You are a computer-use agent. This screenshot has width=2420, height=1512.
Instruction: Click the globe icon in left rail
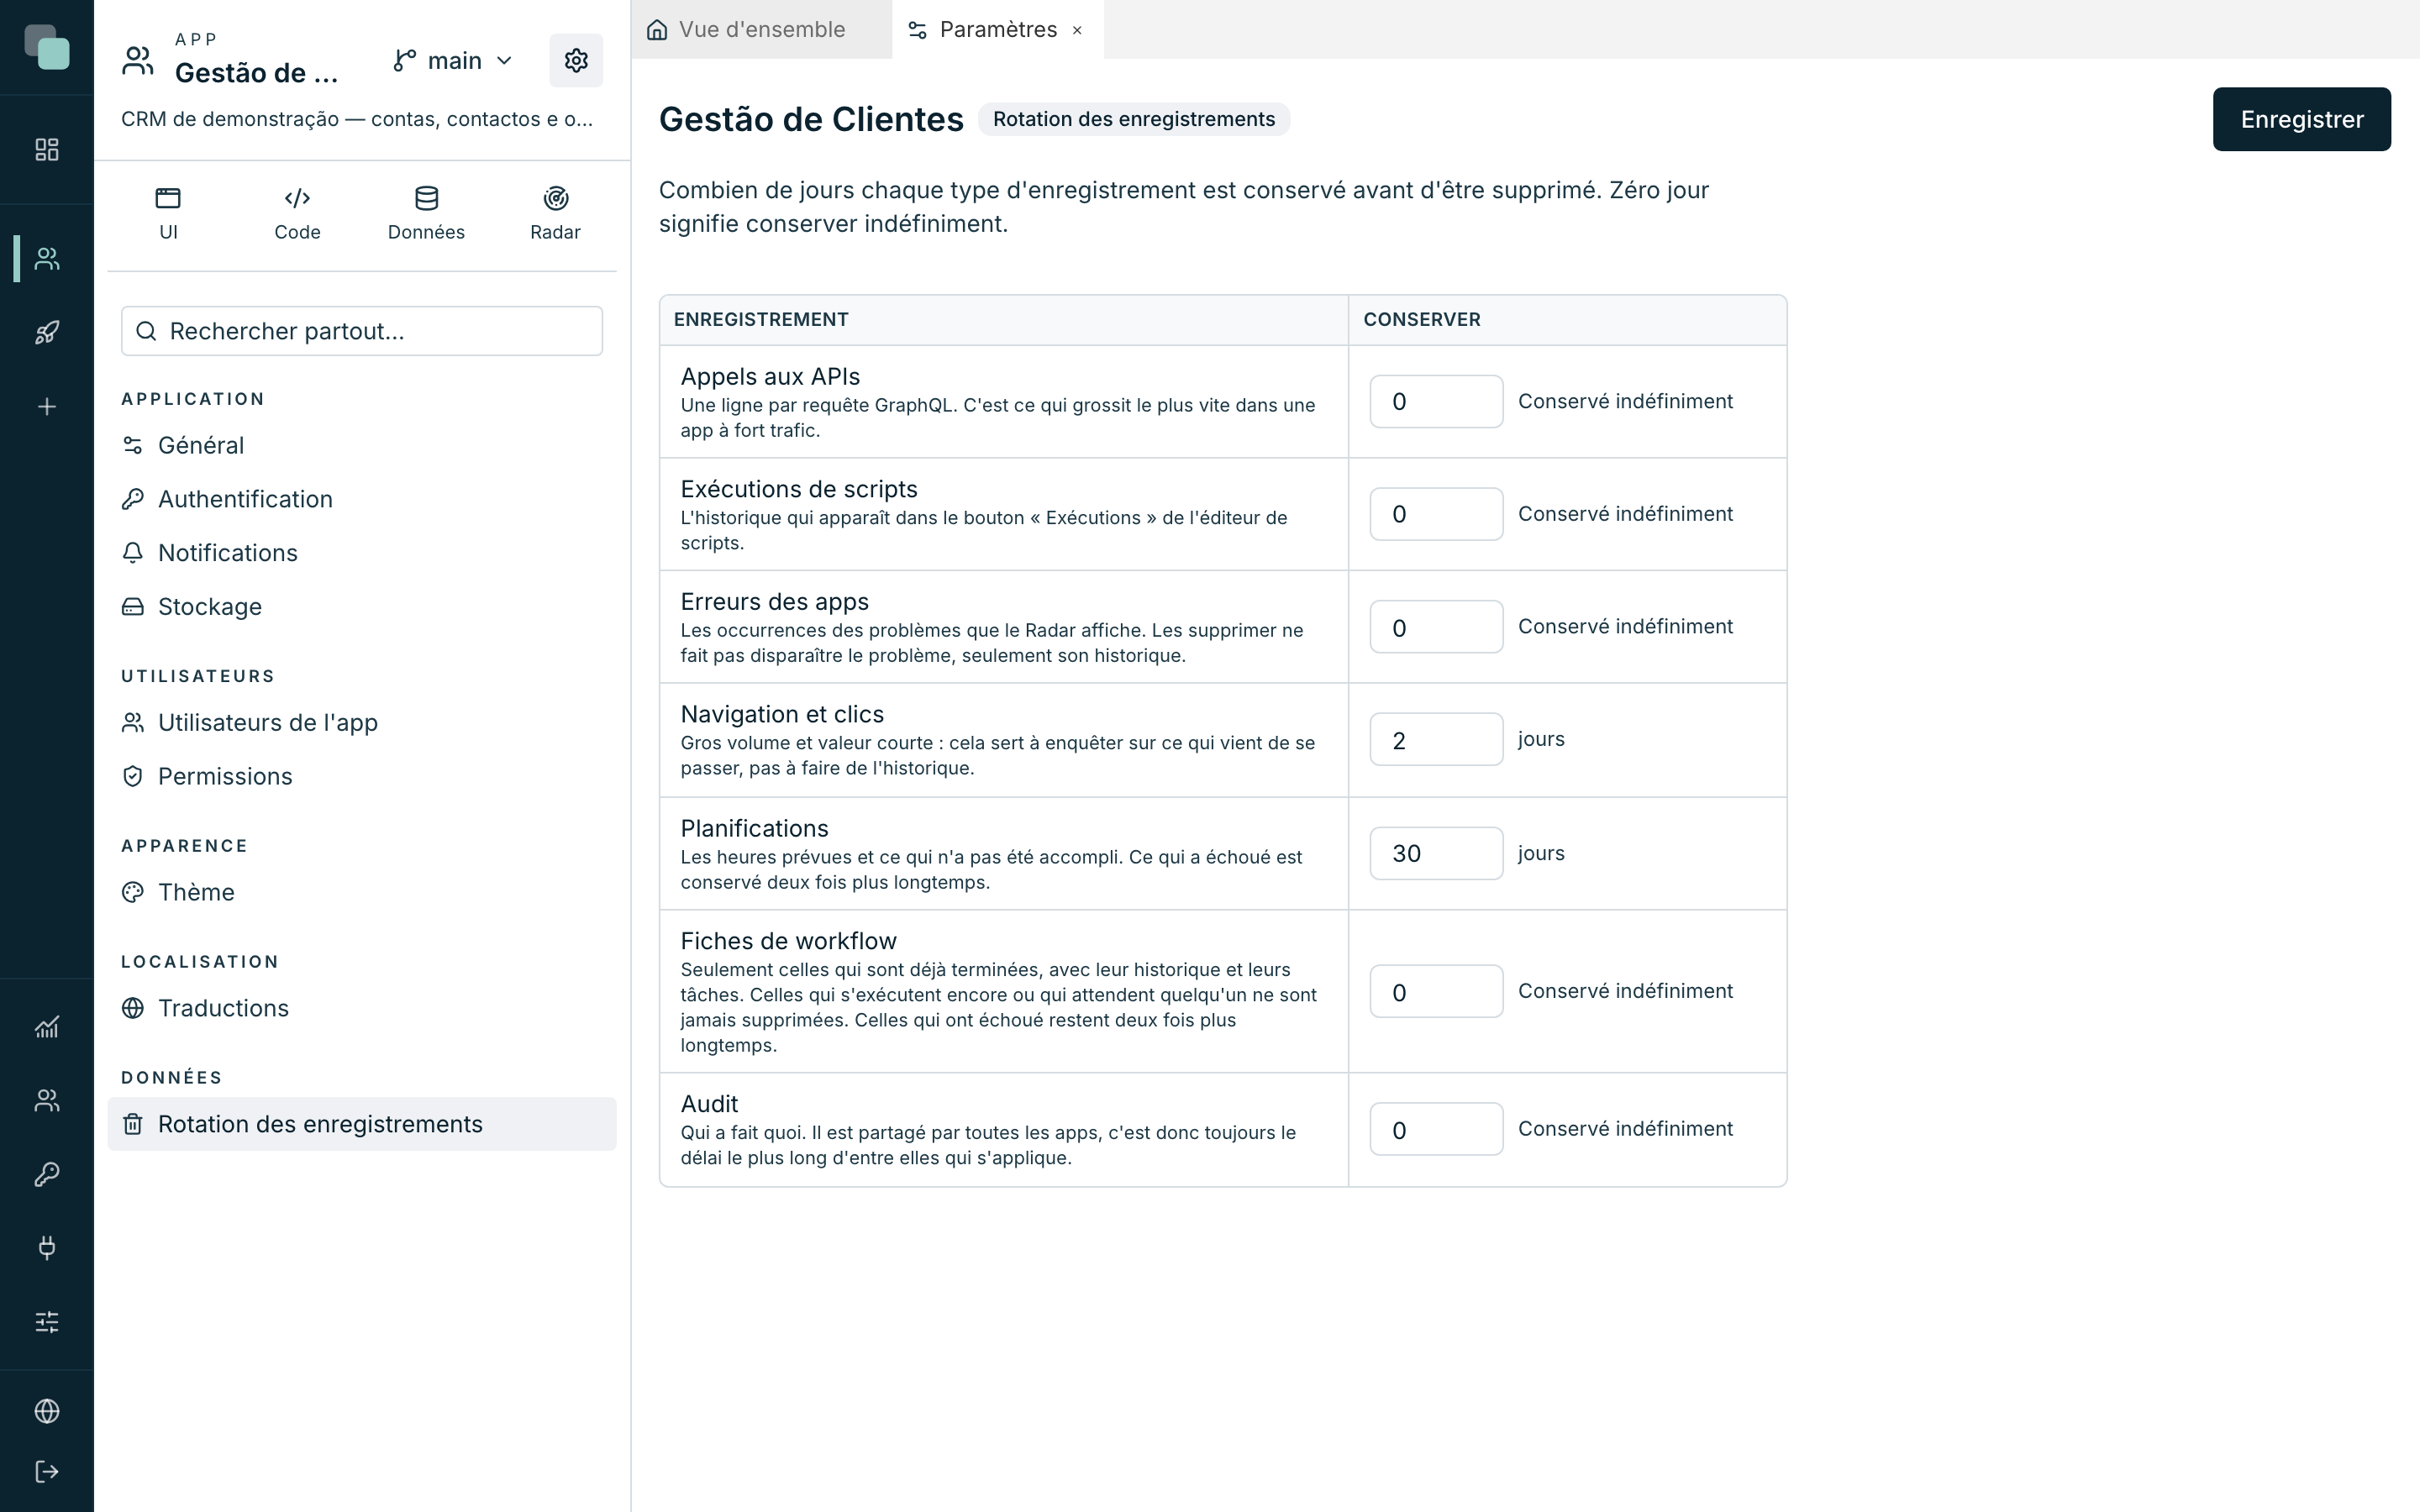(x=47, y=1410)
